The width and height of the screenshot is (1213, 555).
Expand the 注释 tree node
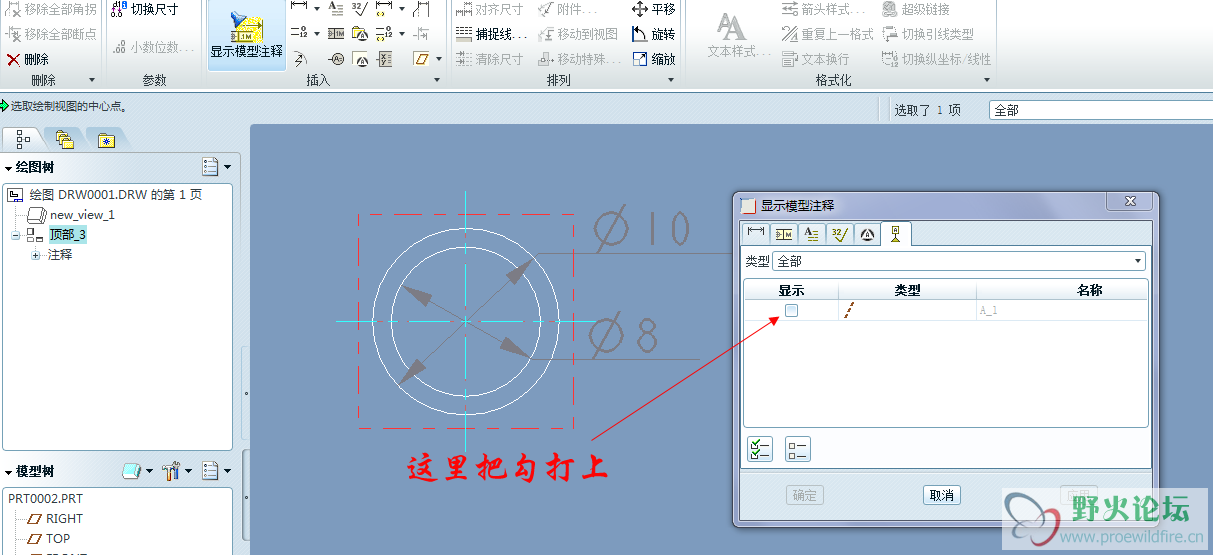36,255
